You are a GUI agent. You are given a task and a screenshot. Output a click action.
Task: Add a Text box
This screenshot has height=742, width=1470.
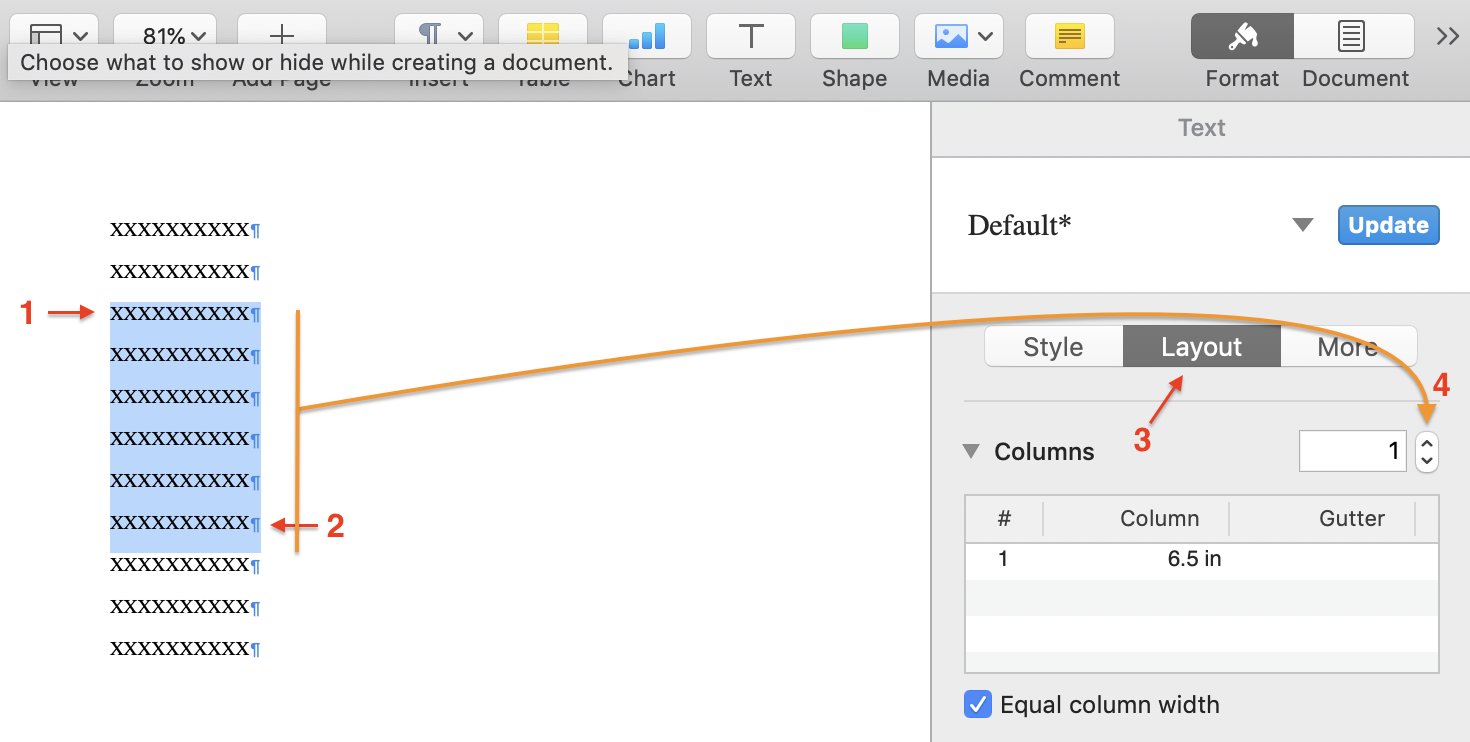click(x=750, y=36)
